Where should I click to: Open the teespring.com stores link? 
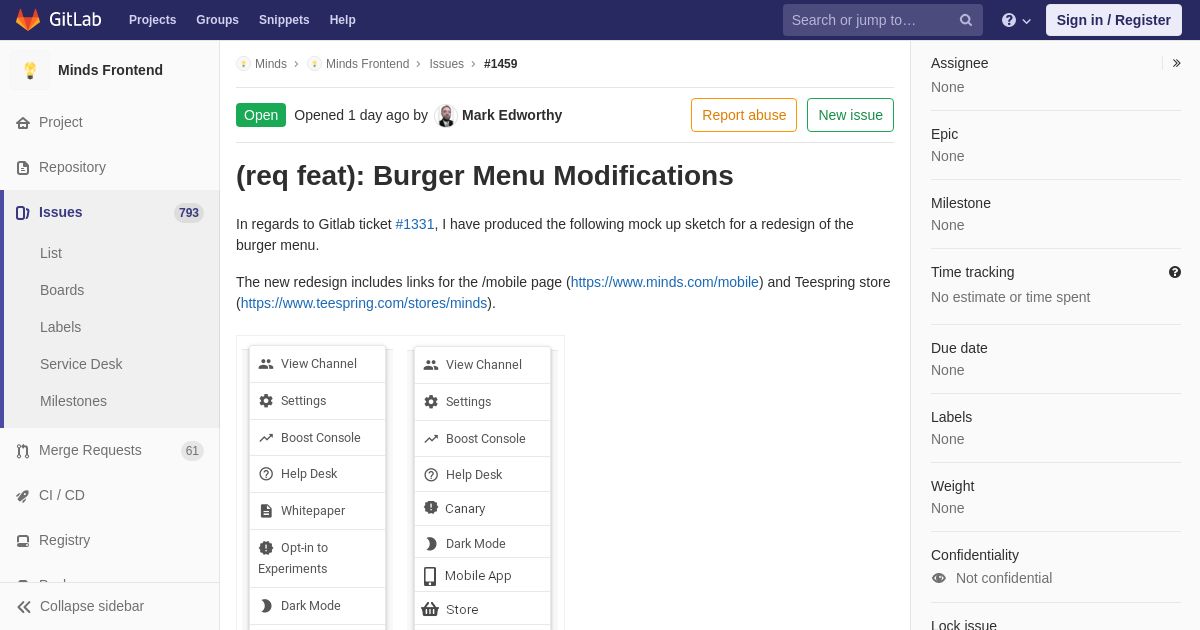(364, 303)
